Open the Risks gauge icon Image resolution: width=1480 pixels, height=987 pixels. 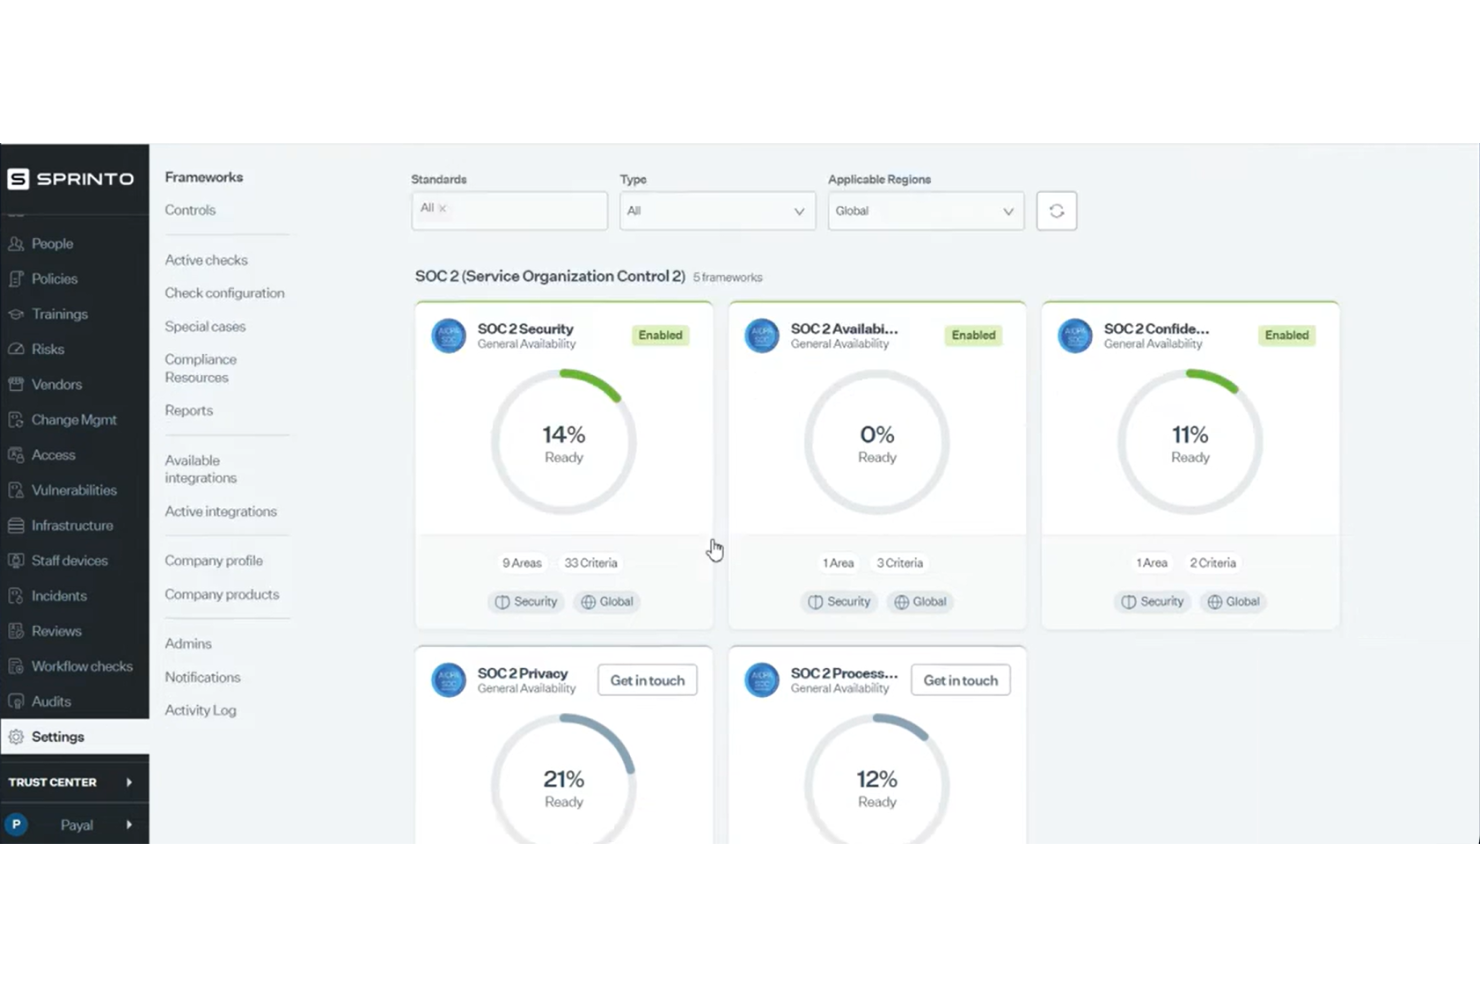click(16, 349)
